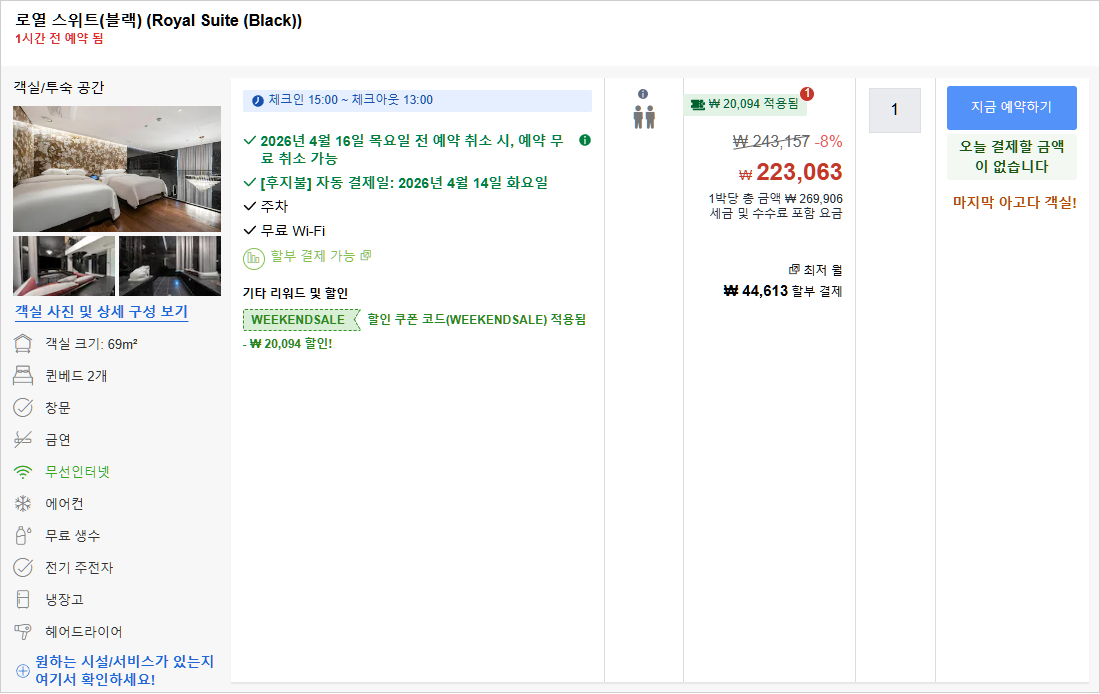Image resolution: width=1100 pixels, height=694 pixels.
Task: Click the room size house icon
Action: [23, 344]
